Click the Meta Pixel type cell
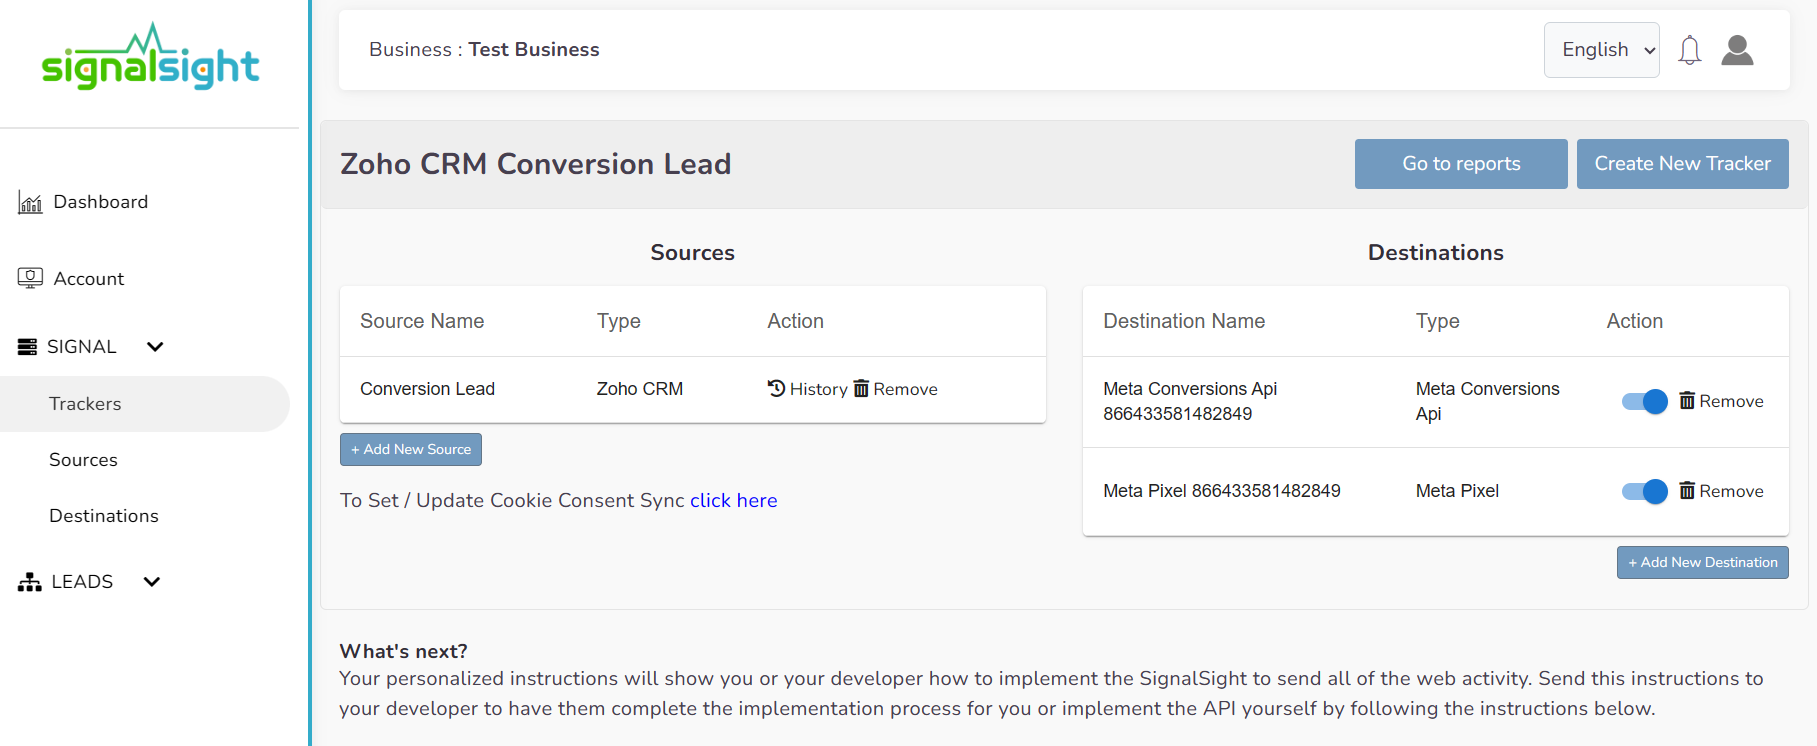Screen dimensions: 1817x746 click(x=1457, y=491)
